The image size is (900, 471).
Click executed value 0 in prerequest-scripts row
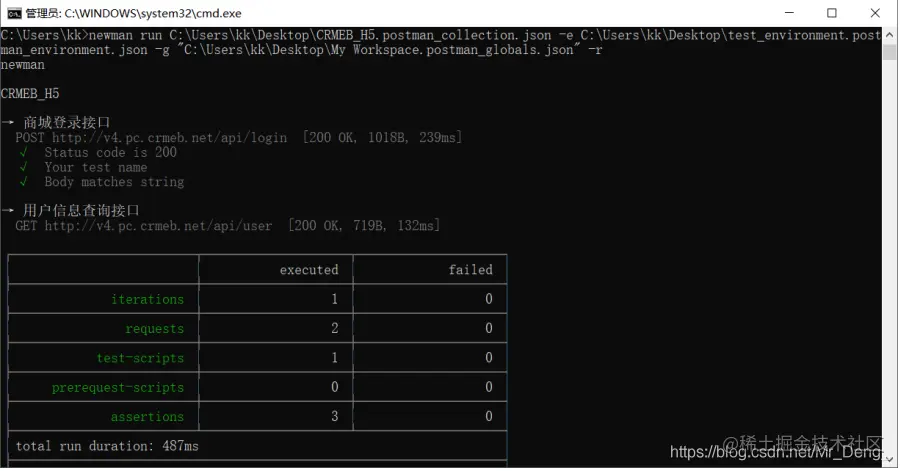(335, 387)
